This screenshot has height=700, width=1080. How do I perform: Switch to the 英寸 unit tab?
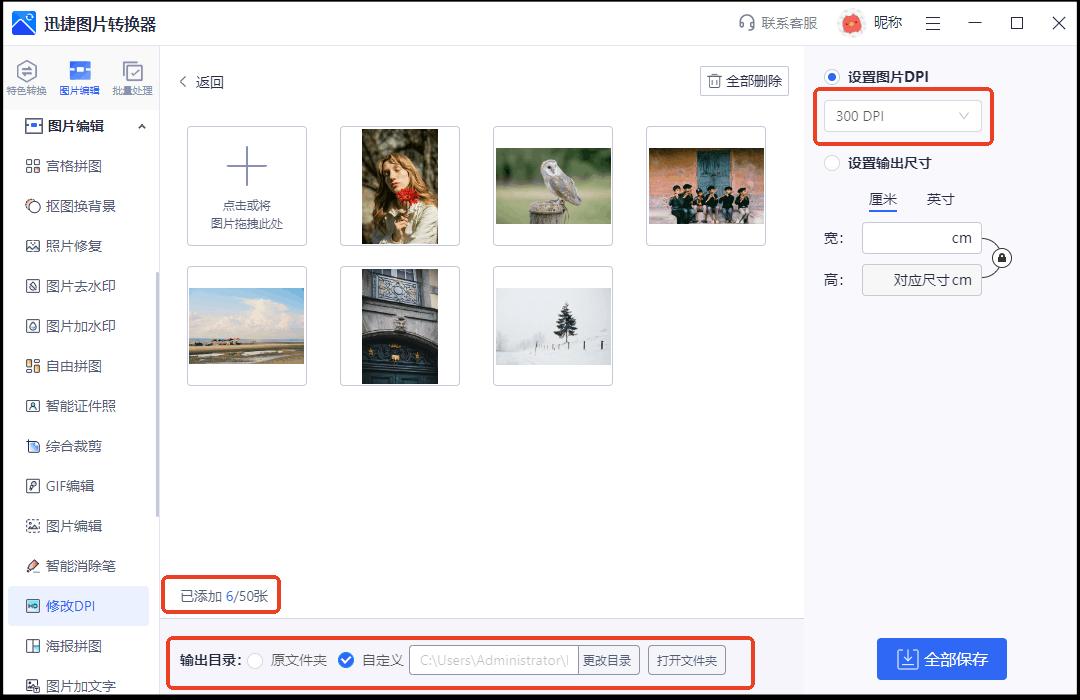940,199
